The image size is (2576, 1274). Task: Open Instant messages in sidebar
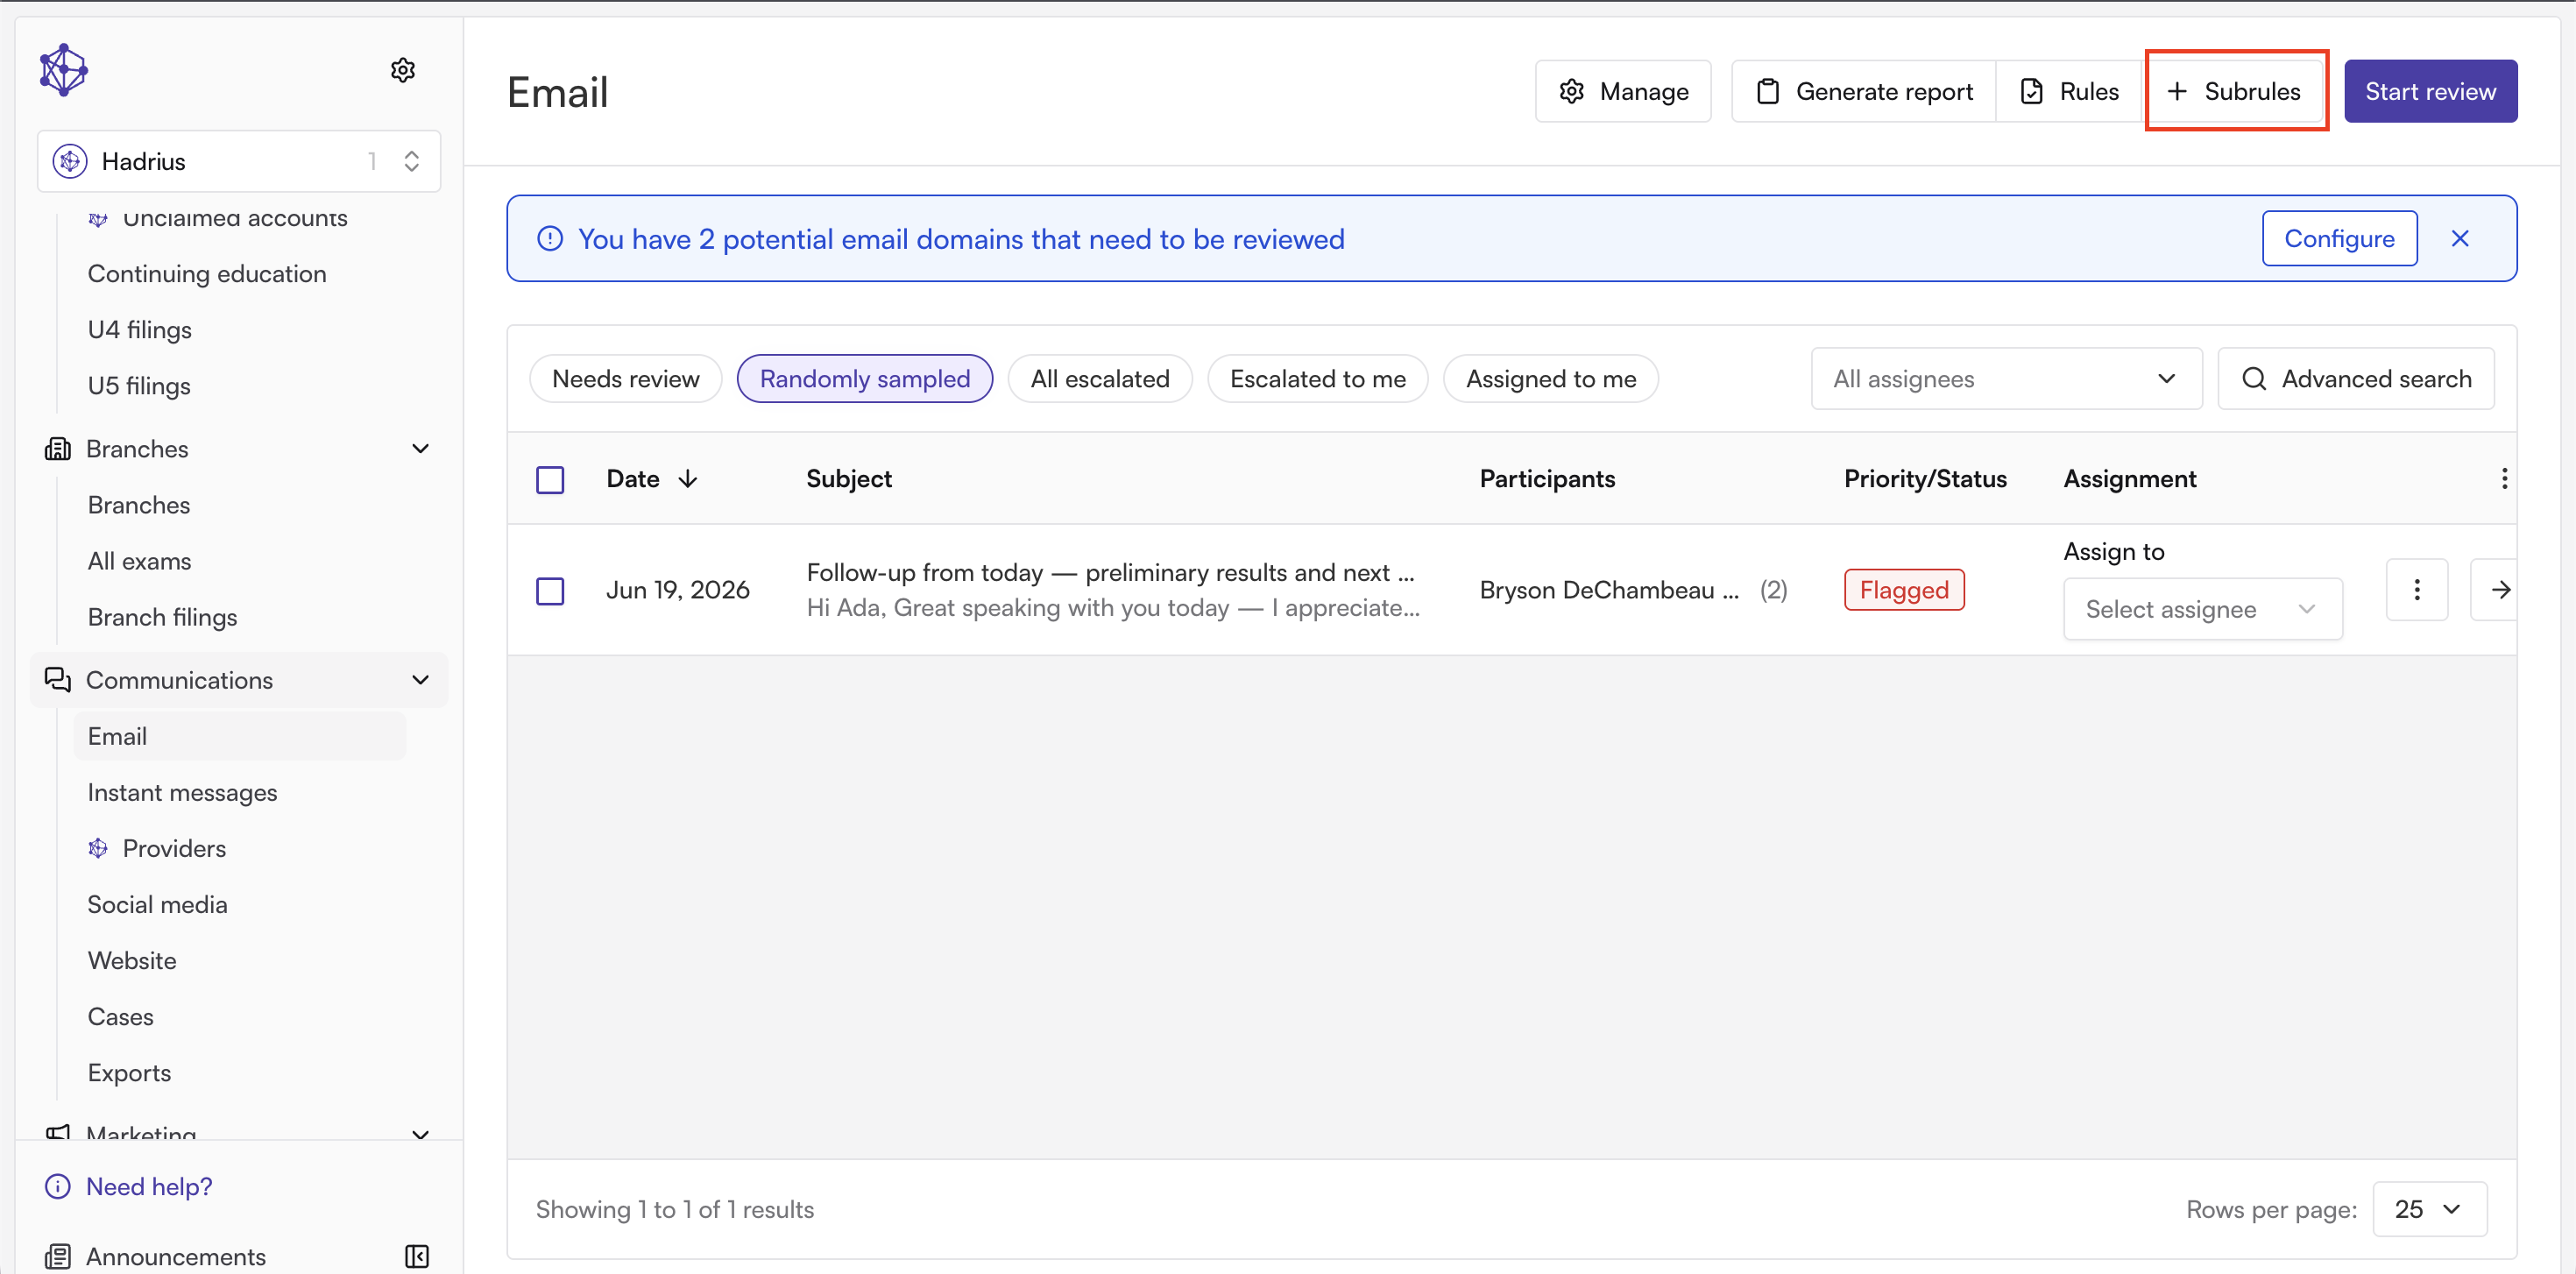click(182, 792)
